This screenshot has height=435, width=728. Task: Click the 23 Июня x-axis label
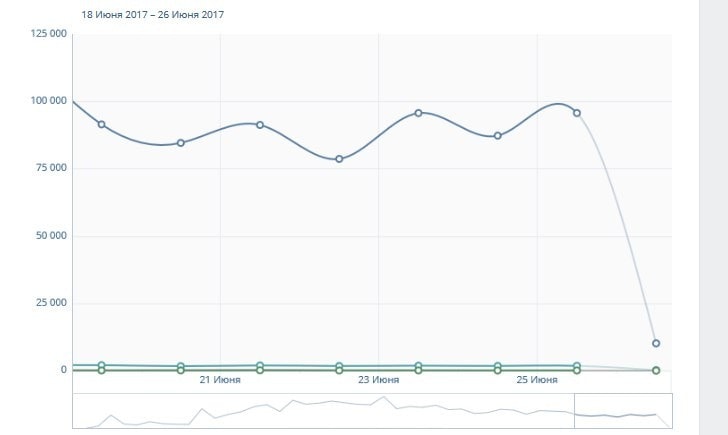click(x=378, y=381)
